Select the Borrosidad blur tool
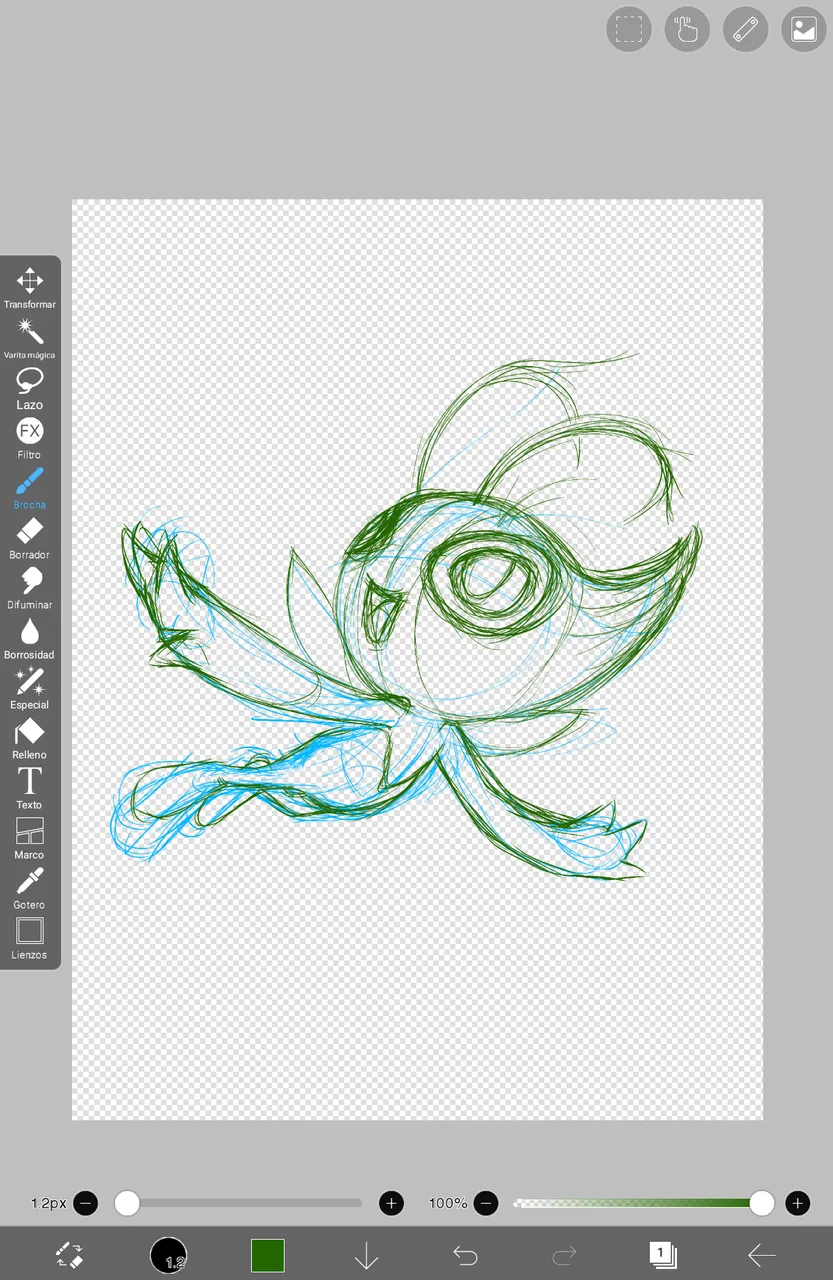The height and width of the screenshot is (1280, 833). [30, 638]
